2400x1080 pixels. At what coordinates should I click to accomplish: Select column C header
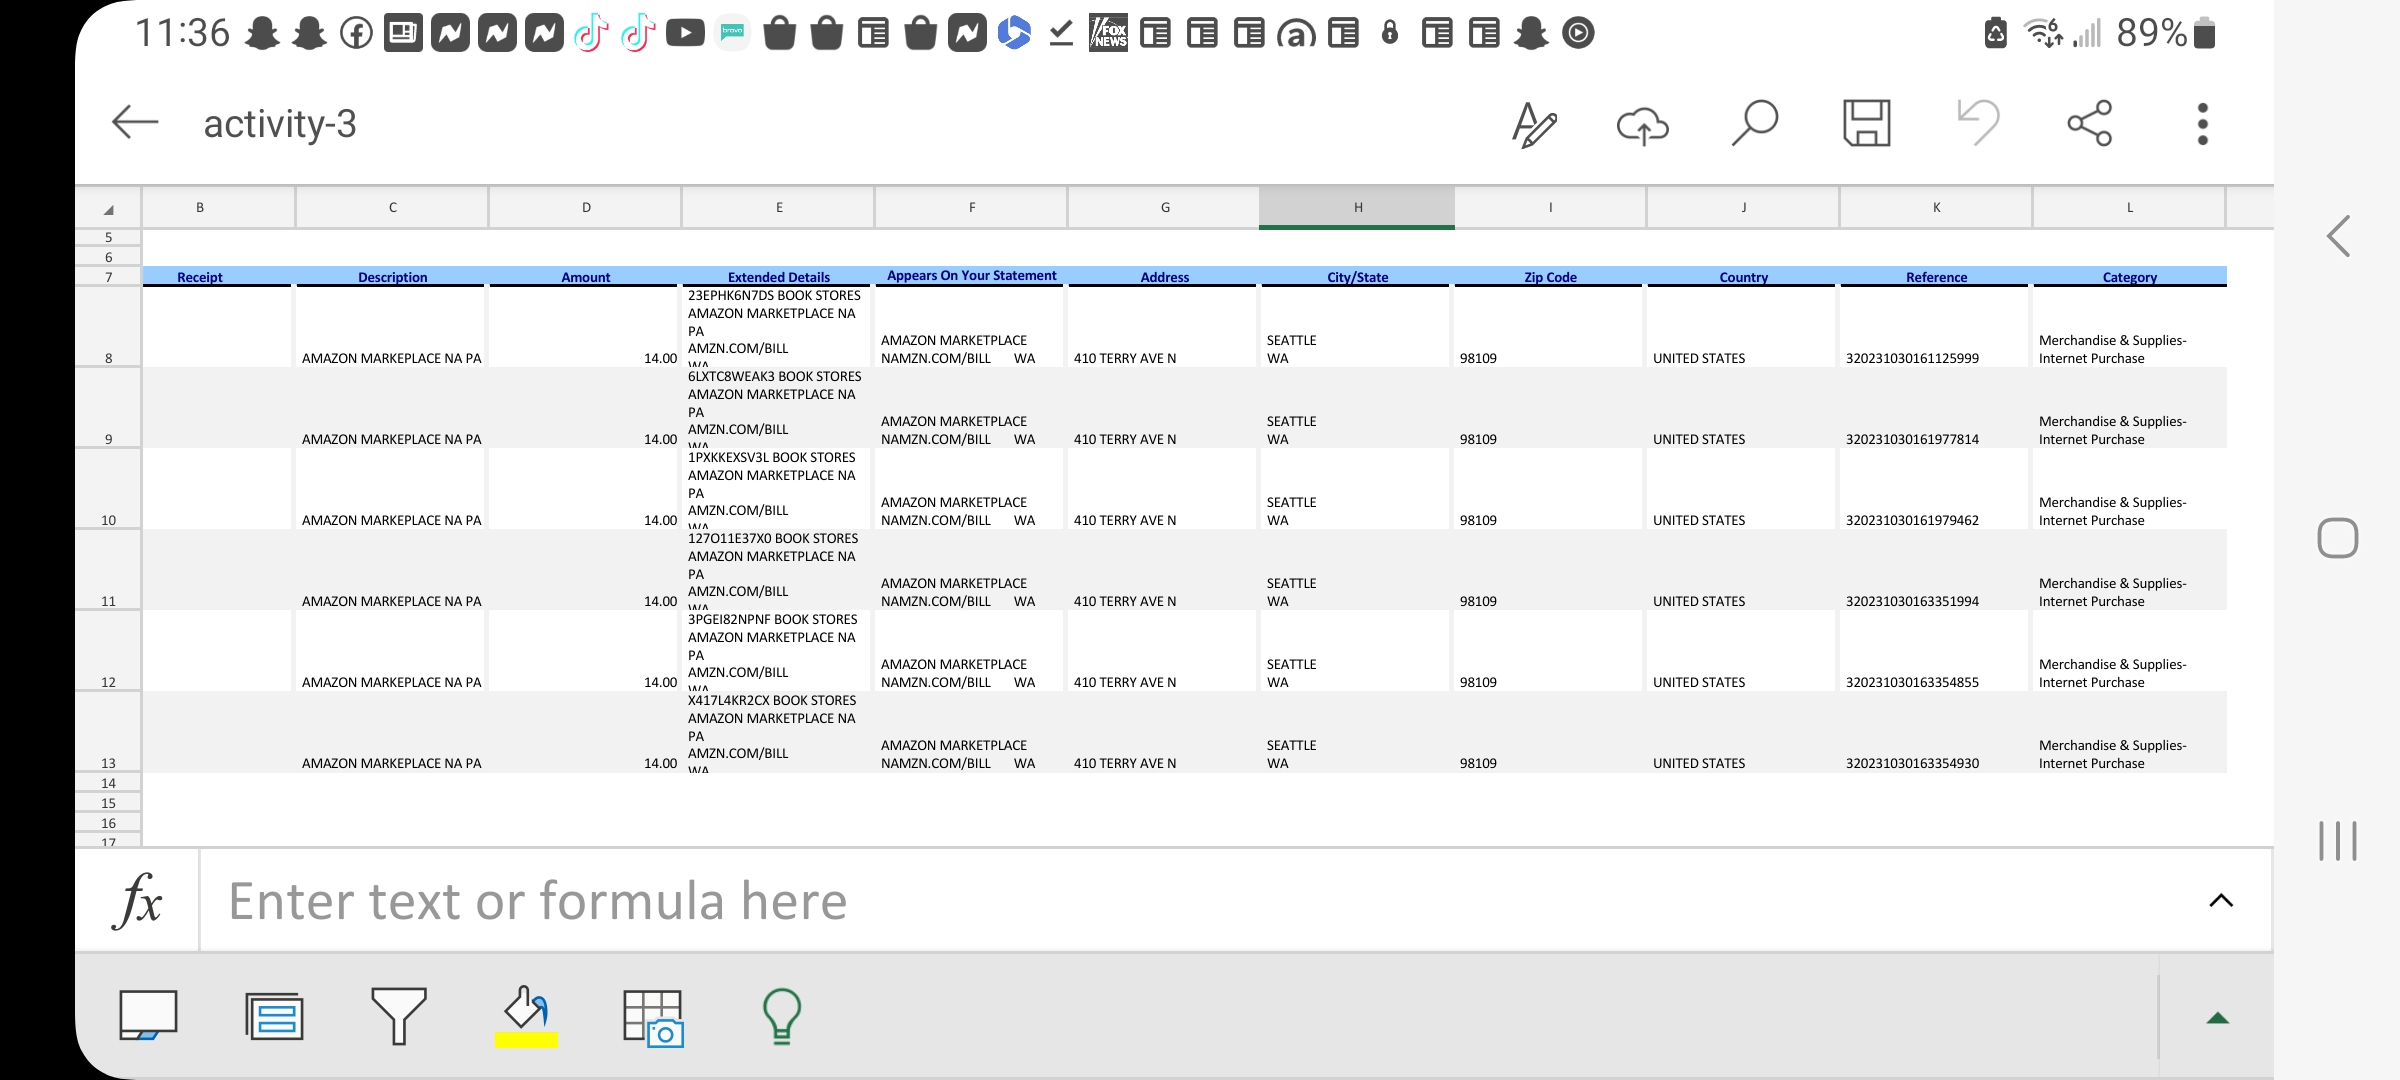pos(393,208)
